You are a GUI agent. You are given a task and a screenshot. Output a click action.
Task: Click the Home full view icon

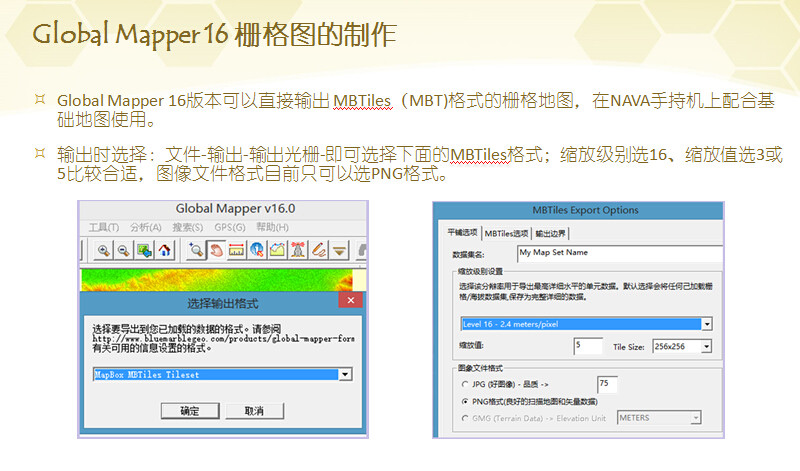pyautogui.click(x=164, y=251)
